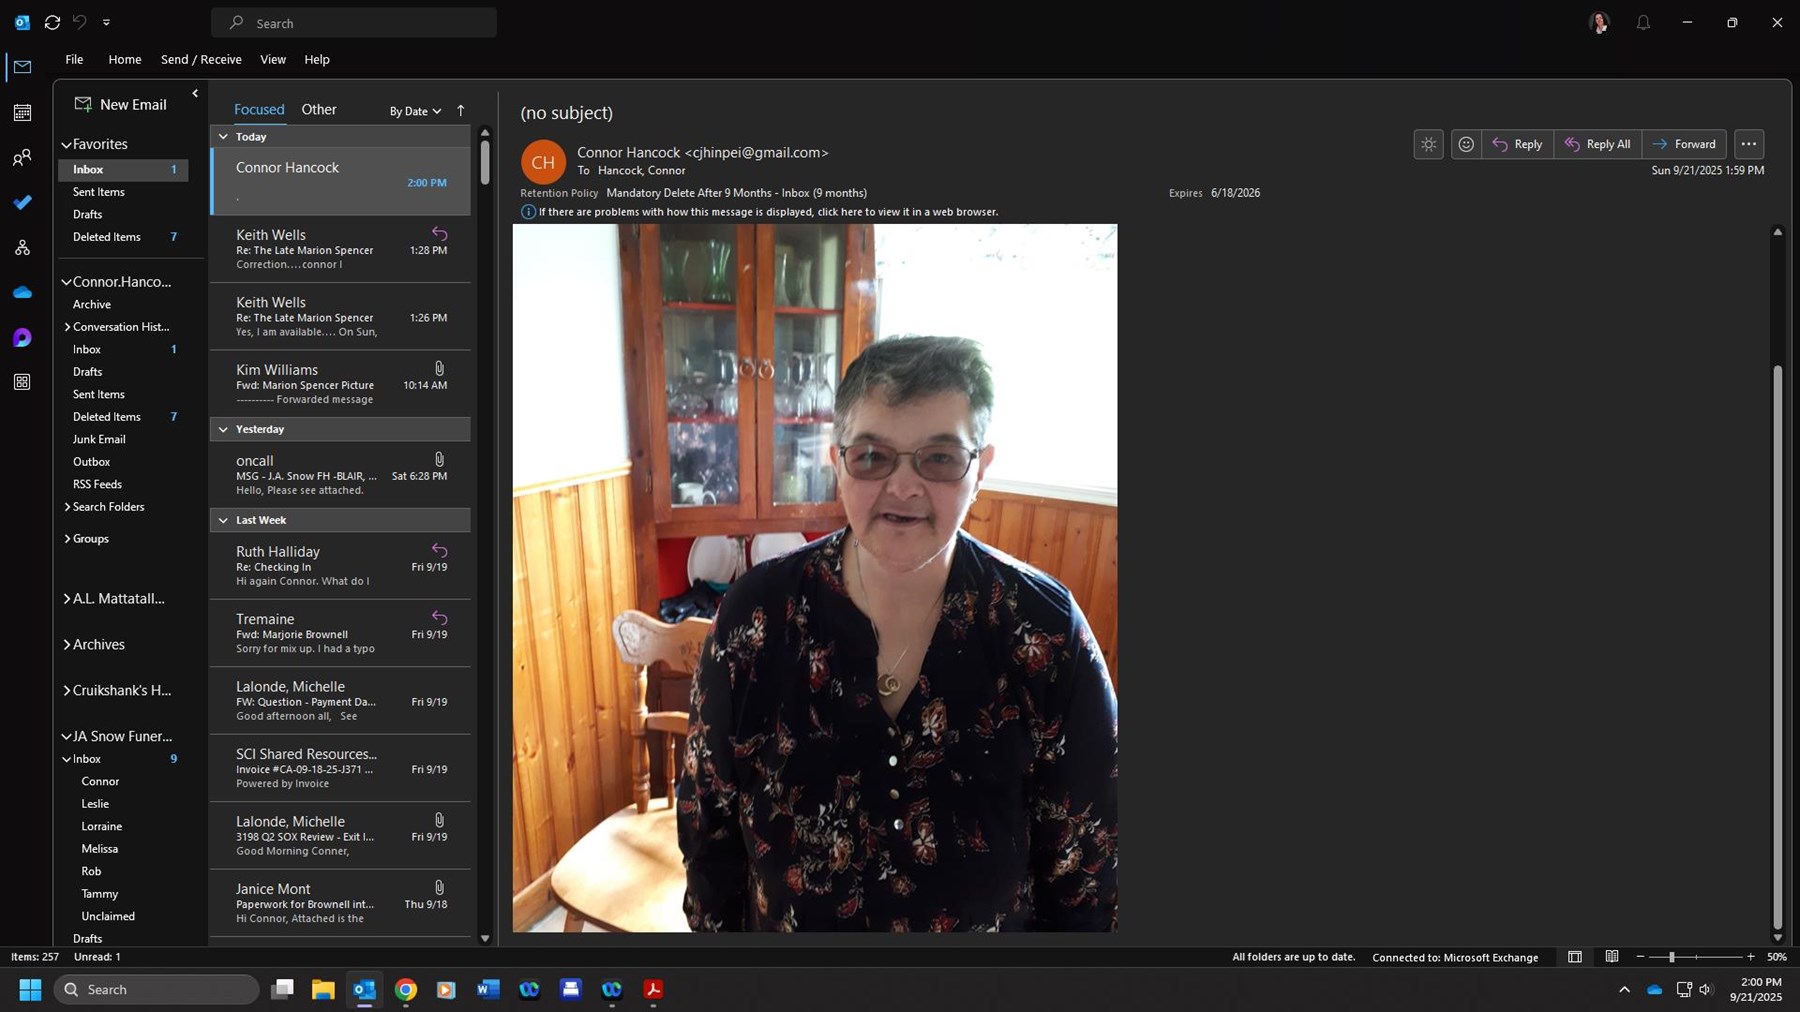Open the To Do checkmark icon
This screenshot has width=1800, height=1012.
click(x=22, y=203)
